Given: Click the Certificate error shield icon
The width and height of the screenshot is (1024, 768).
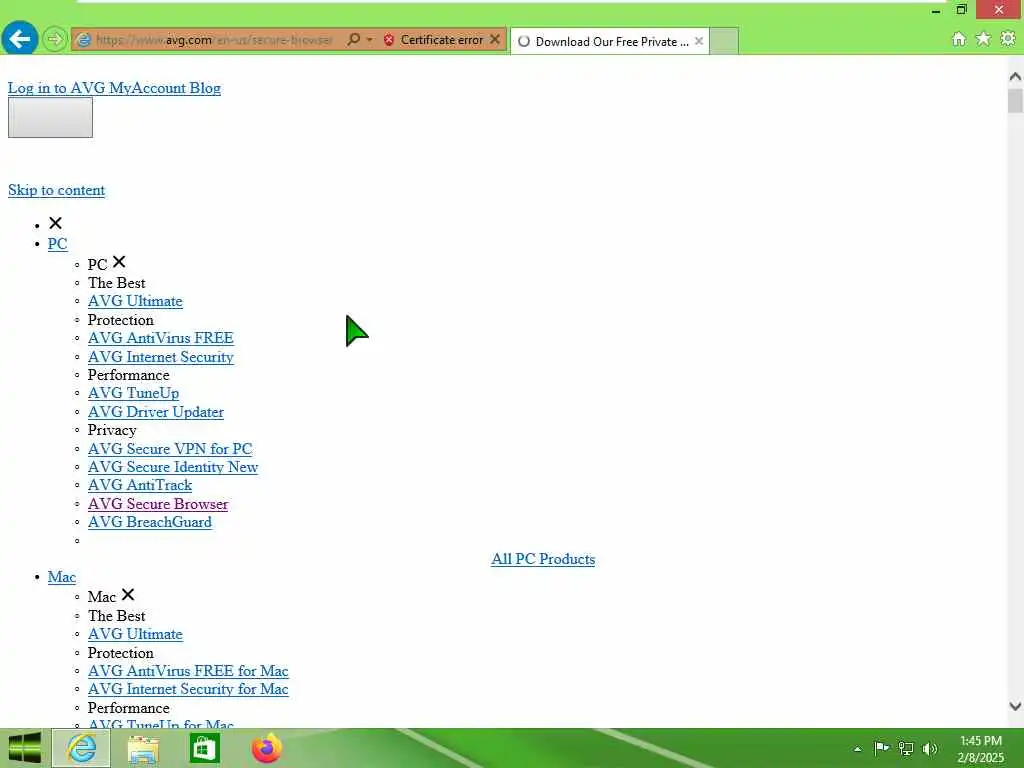Looking at the screenshot, I should coord(389,40).
